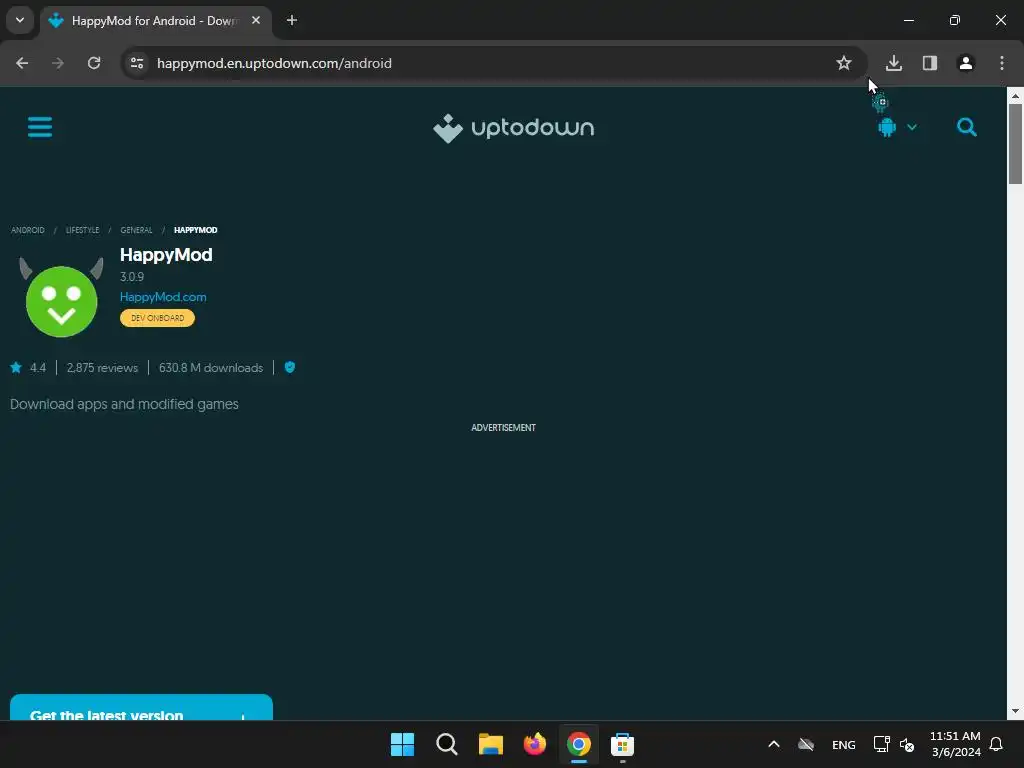This screenshot has height=768, width=1024.
Task: Close the HappyMod for Android tab
Action: click(256, 21)
